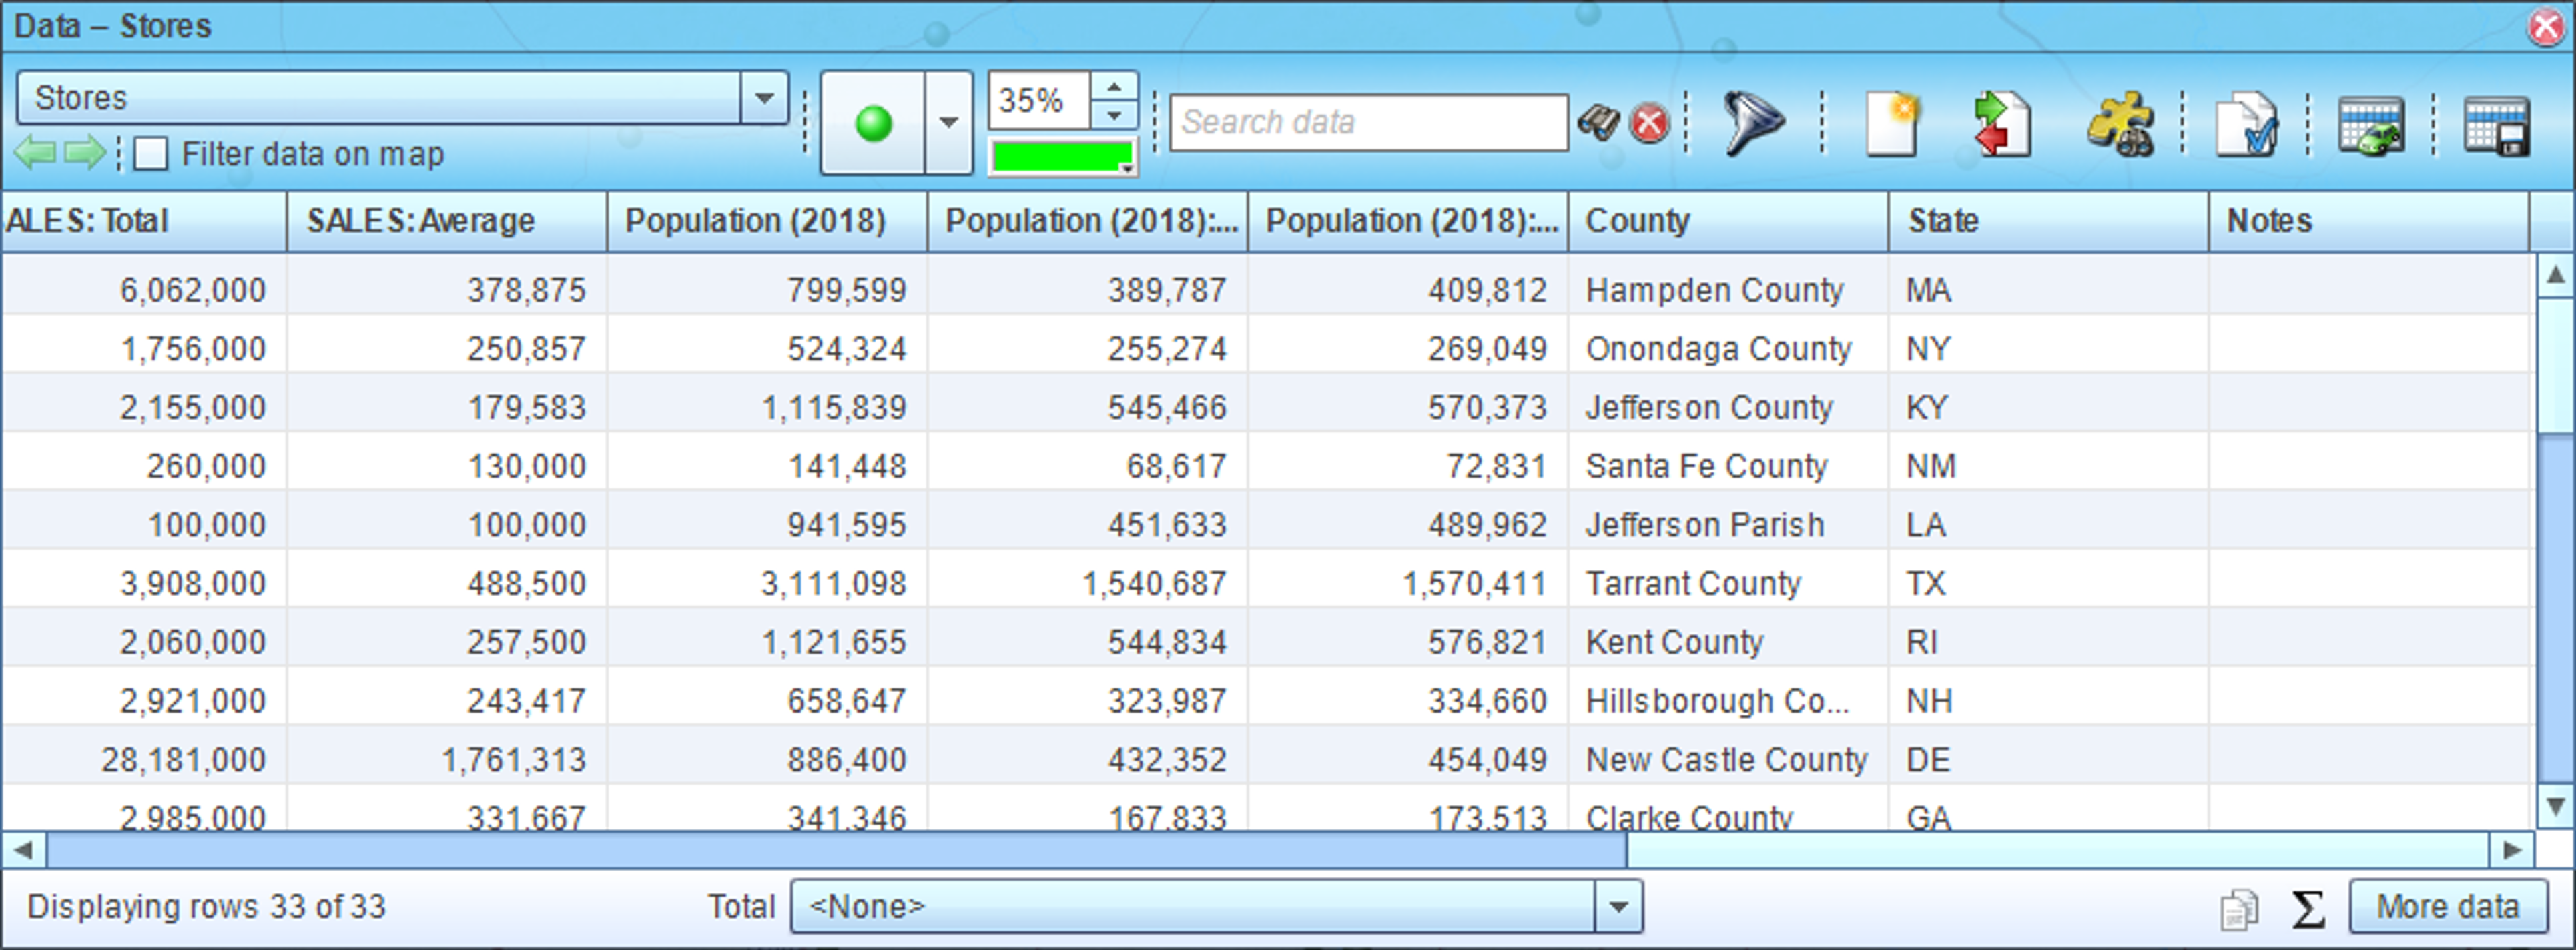Click the Notes column header

pyautogui.click(x=2368, y=221)
